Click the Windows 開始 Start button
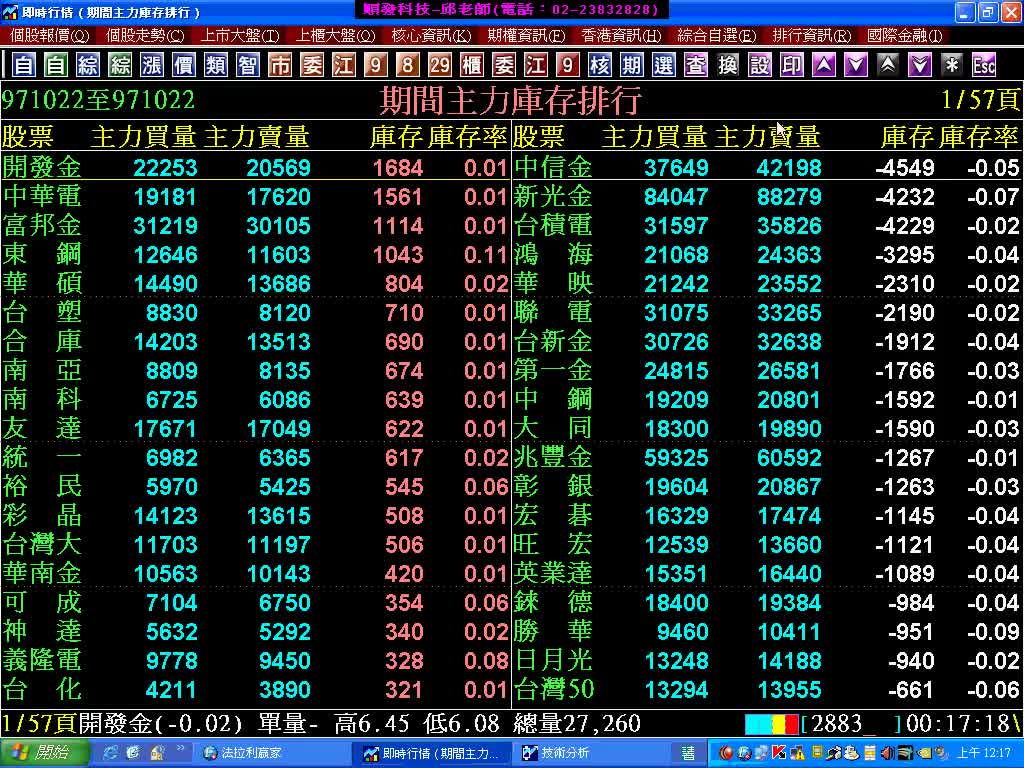Screen dimensions: 1024x768 click(x=44, y=753)
